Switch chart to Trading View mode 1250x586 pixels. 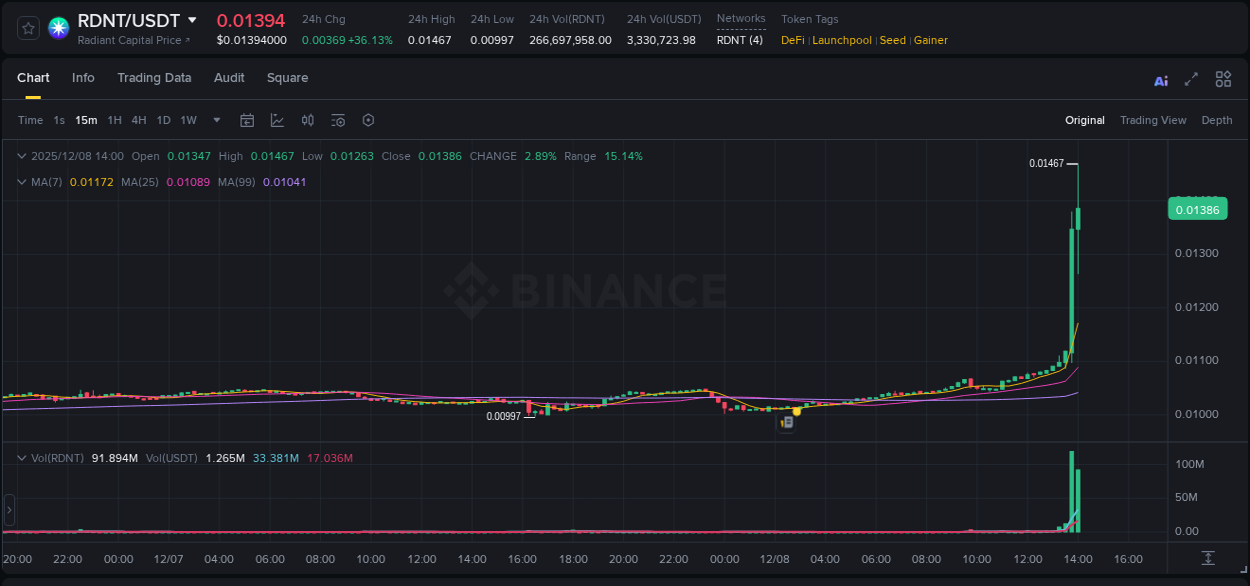click(x=1153, y=120)
